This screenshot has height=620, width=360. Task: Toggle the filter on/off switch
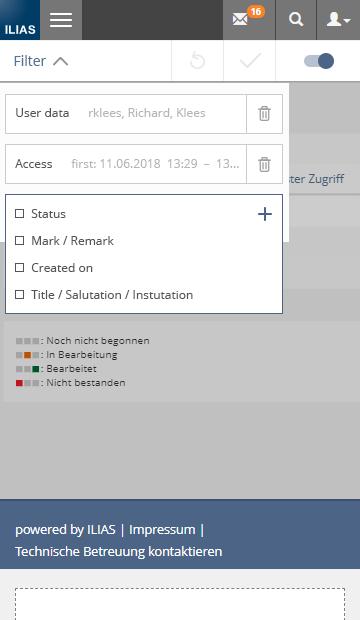point(319,61)
